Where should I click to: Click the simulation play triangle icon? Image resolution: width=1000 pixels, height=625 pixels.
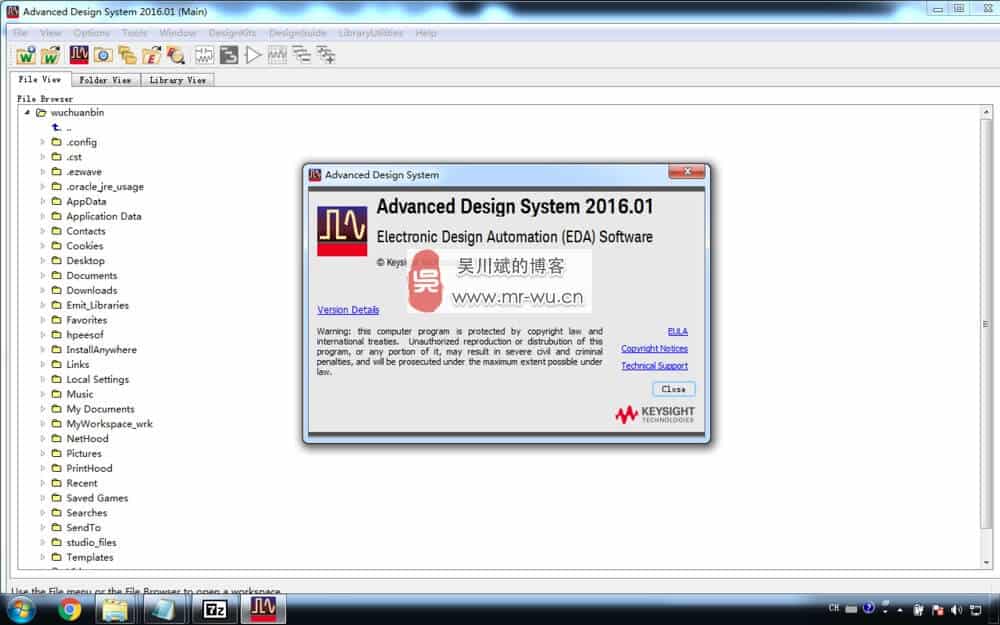point(253,55)
